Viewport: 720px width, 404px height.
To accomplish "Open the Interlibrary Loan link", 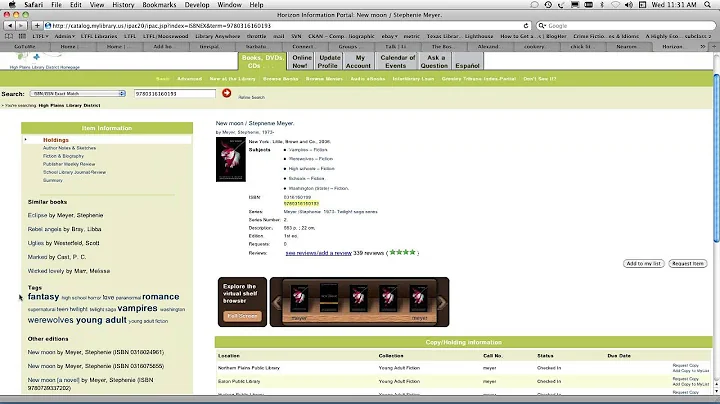I will point(413,79).
